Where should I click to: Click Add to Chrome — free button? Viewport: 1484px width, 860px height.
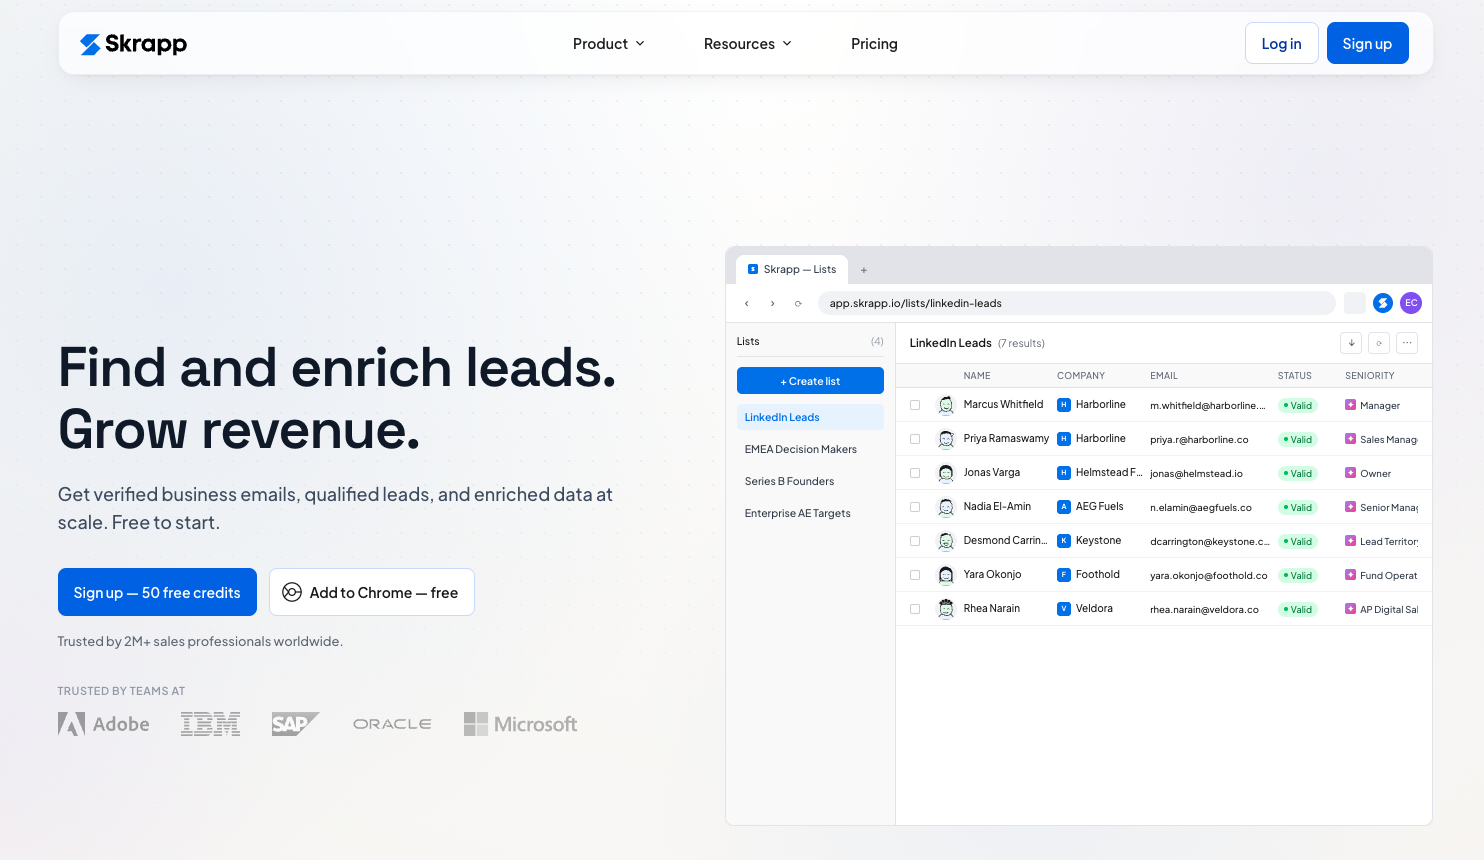click(372, 592)
